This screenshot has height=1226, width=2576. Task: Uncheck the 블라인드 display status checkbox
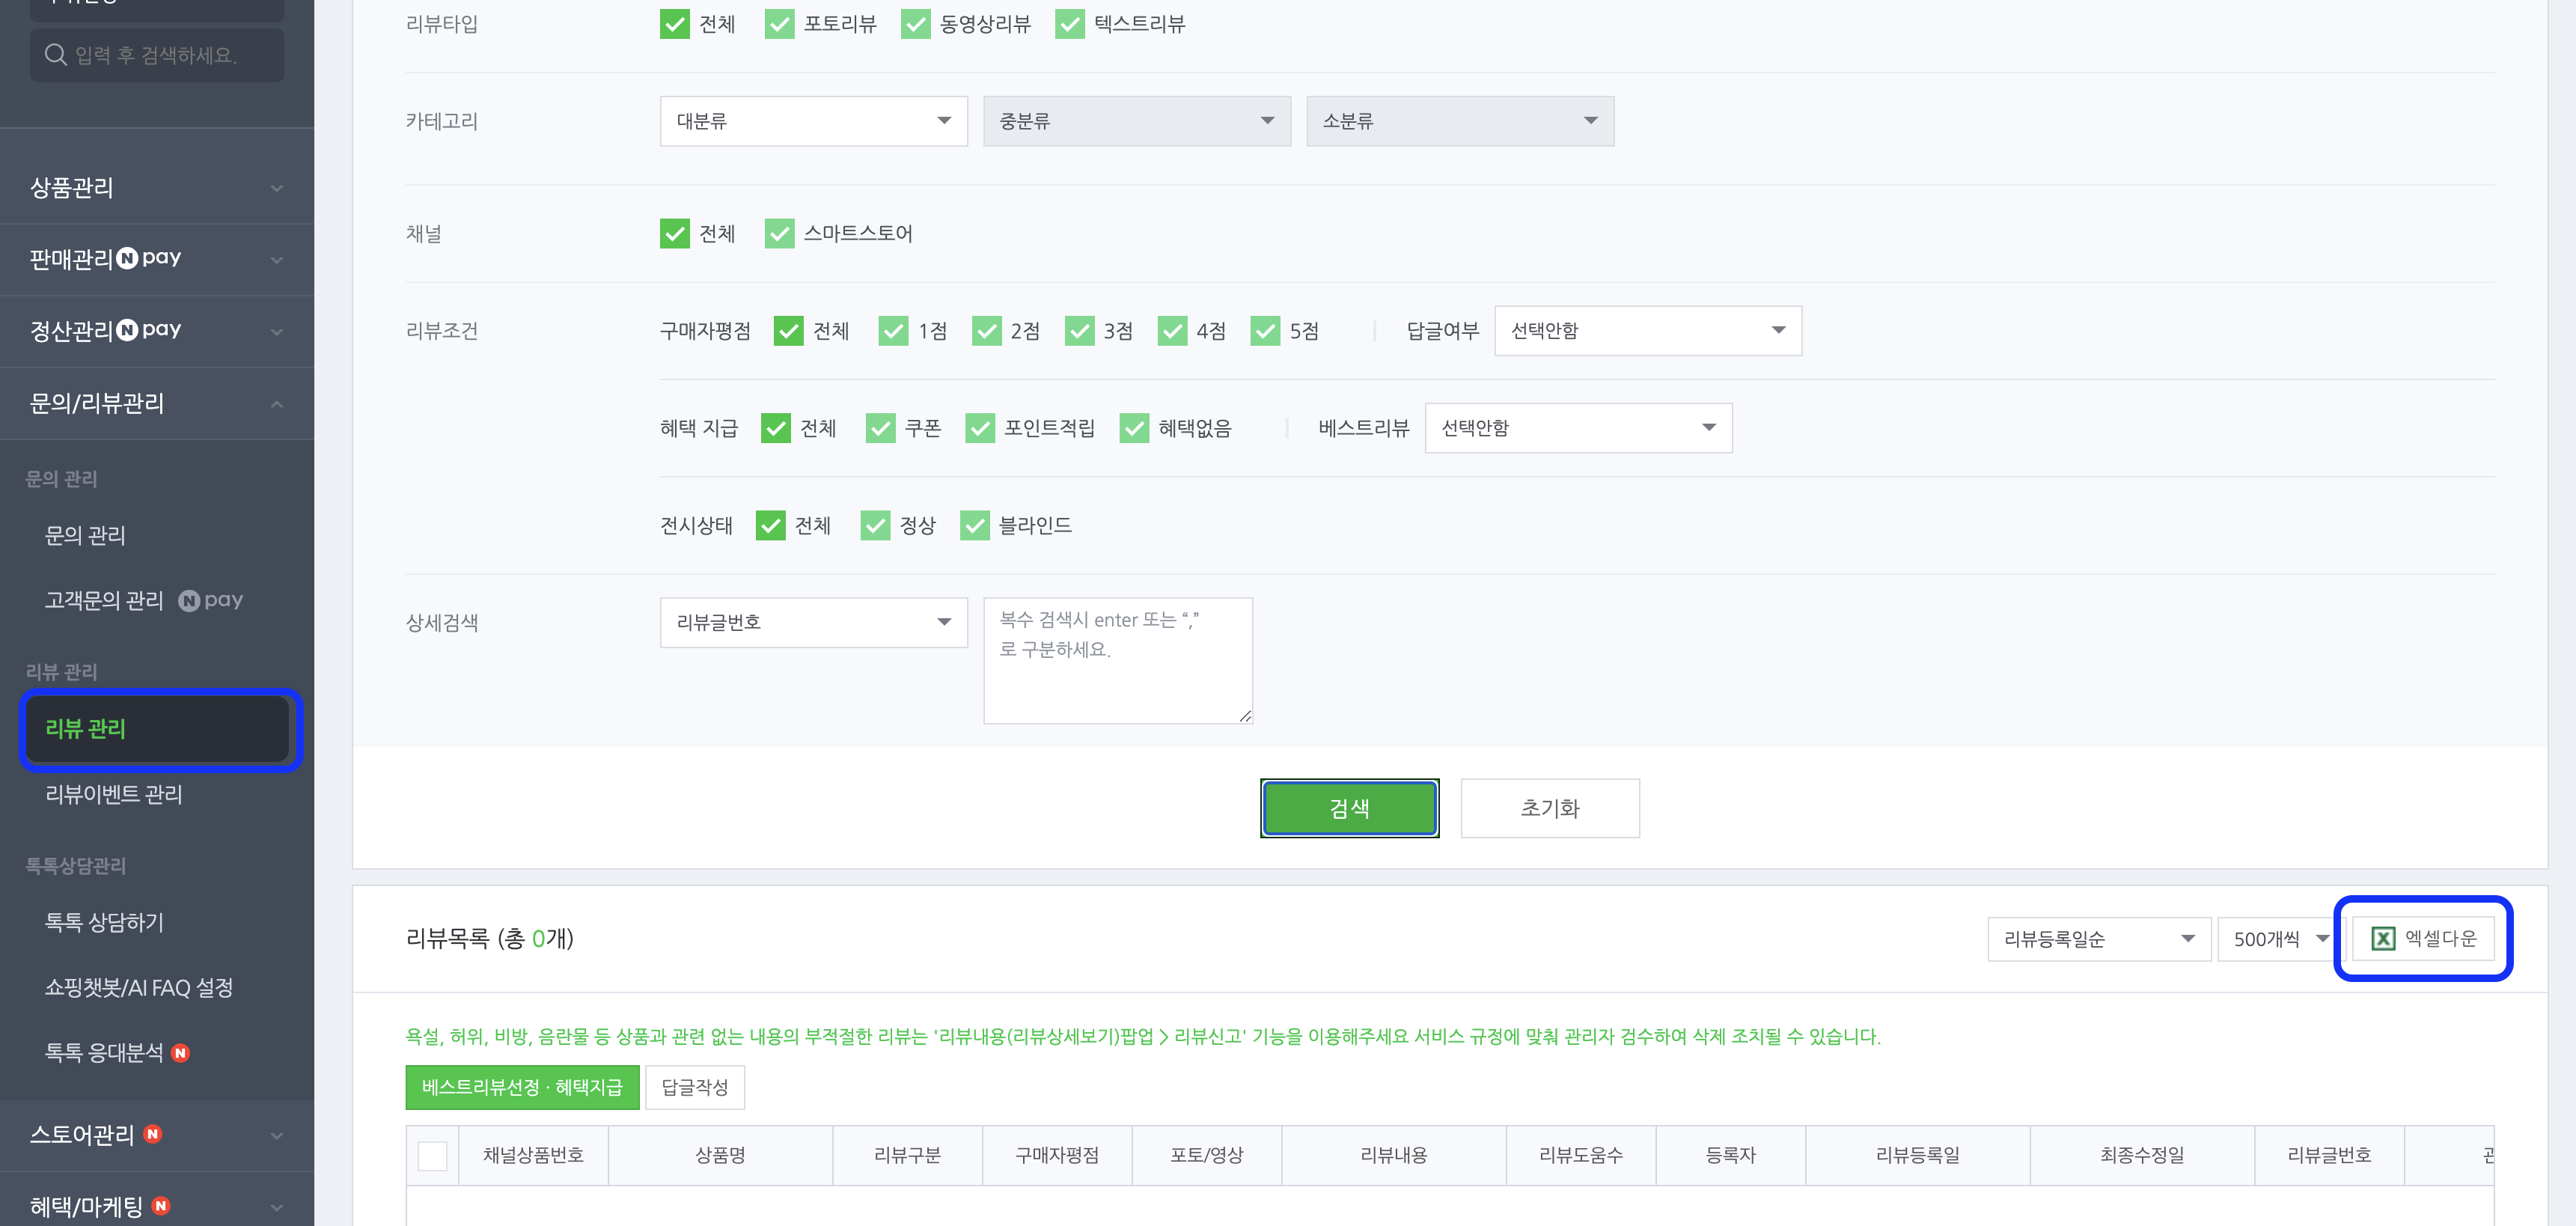975,525
